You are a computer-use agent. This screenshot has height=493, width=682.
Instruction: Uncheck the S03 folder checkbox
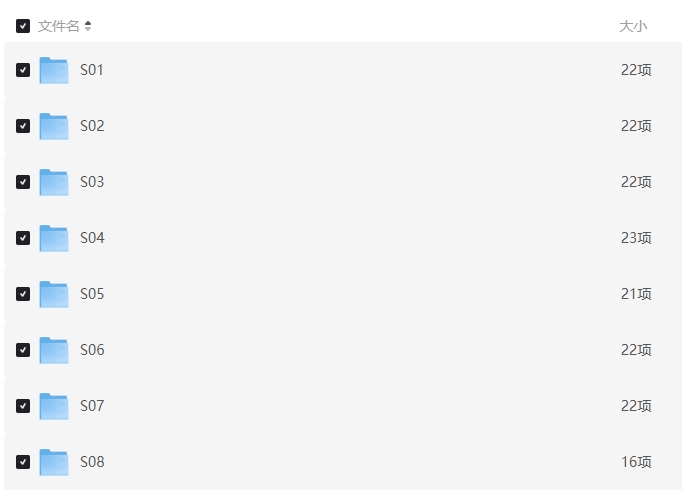click(x=23, y=182)
